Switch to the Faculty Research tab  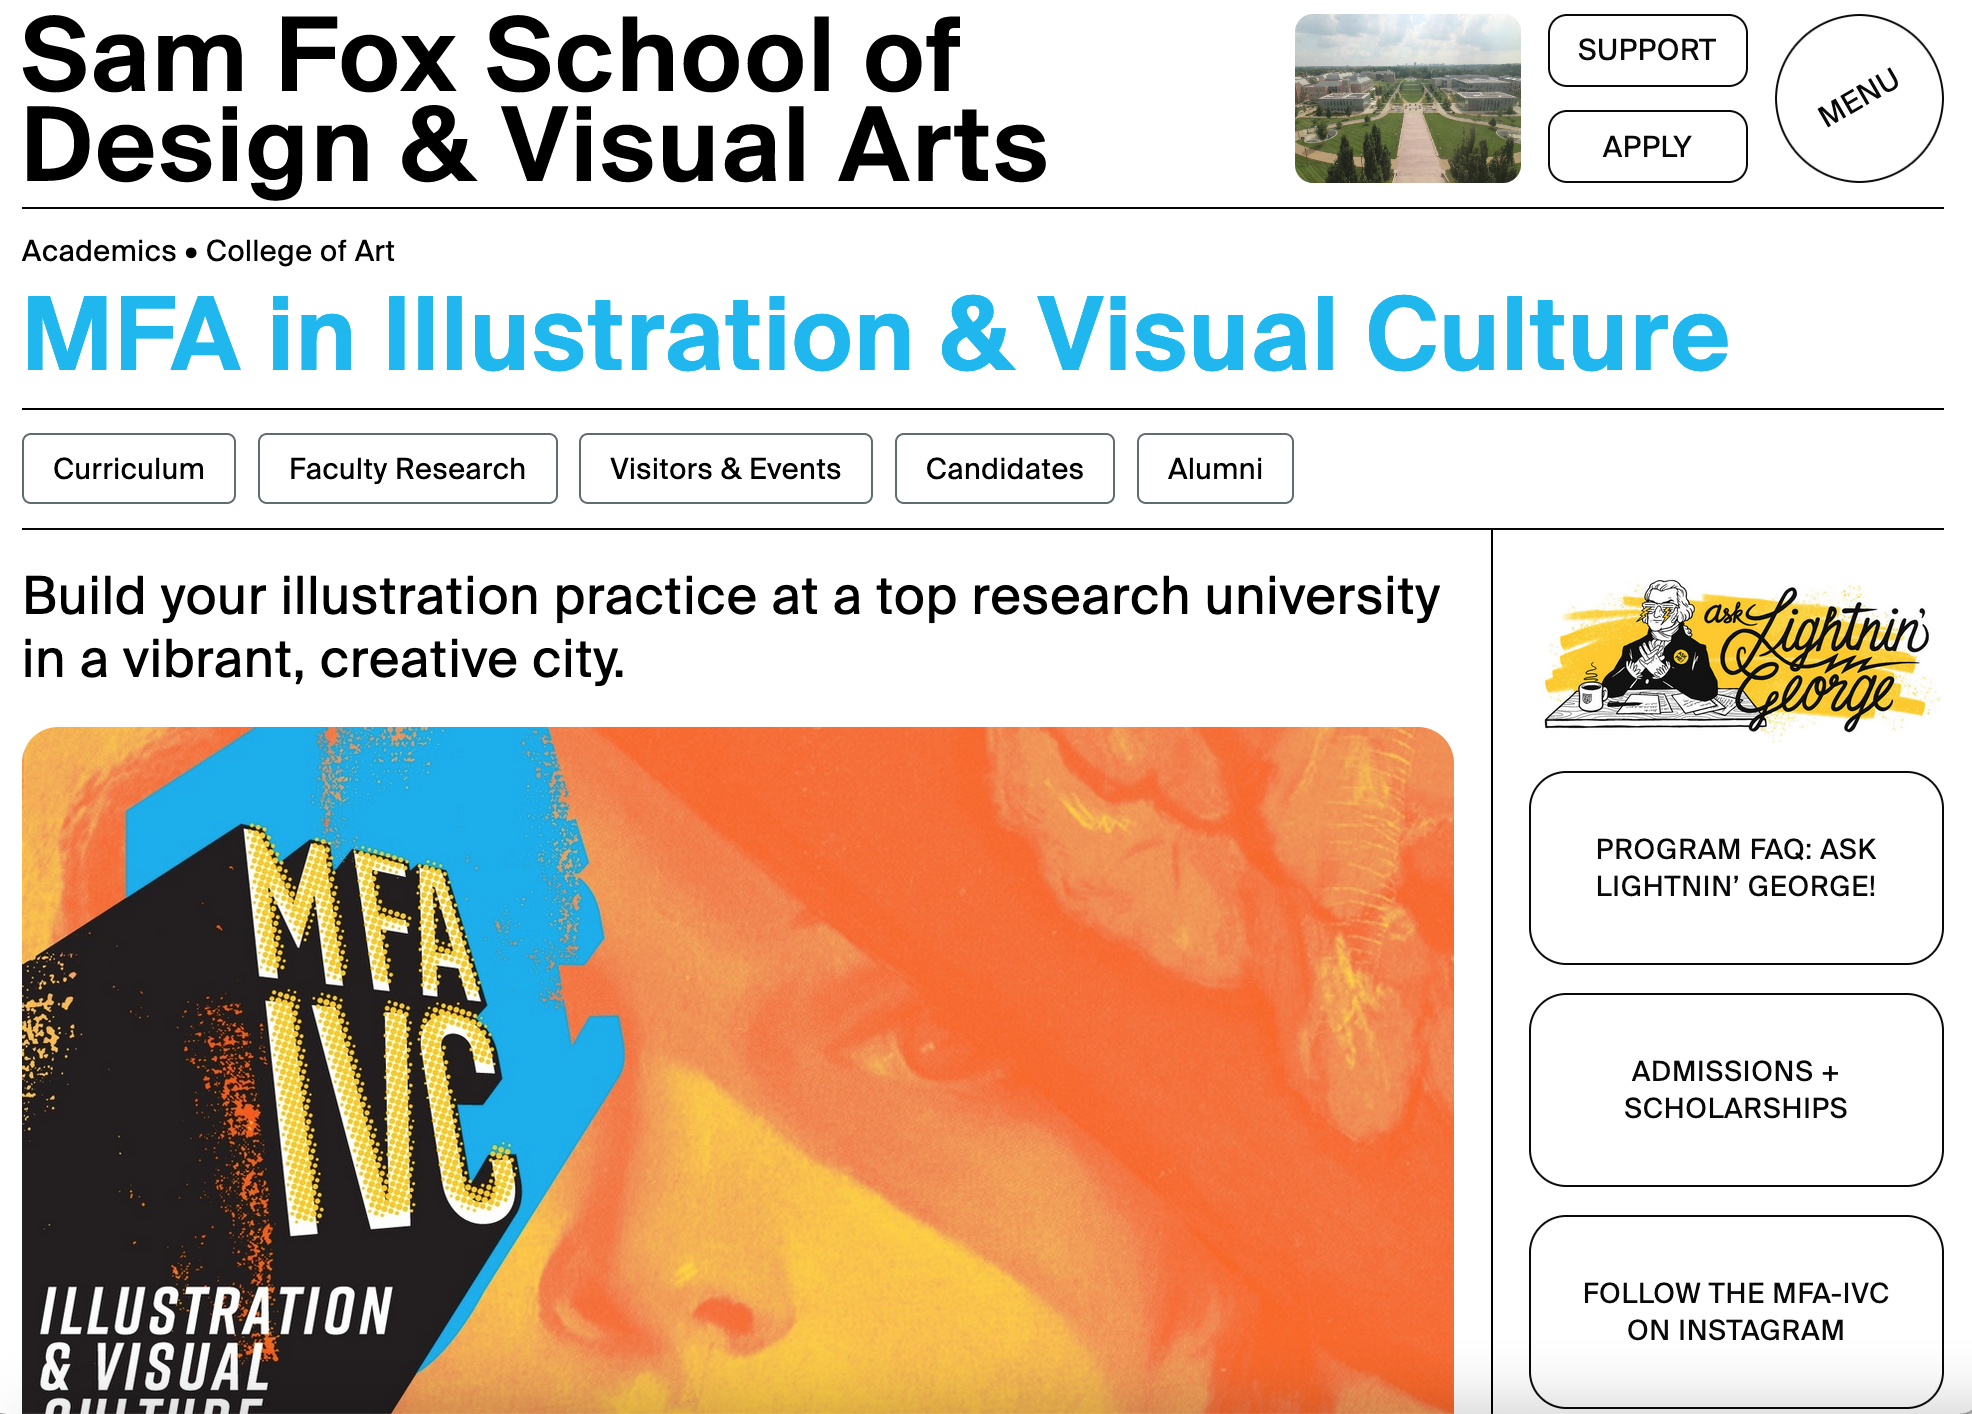click(407, 468)
